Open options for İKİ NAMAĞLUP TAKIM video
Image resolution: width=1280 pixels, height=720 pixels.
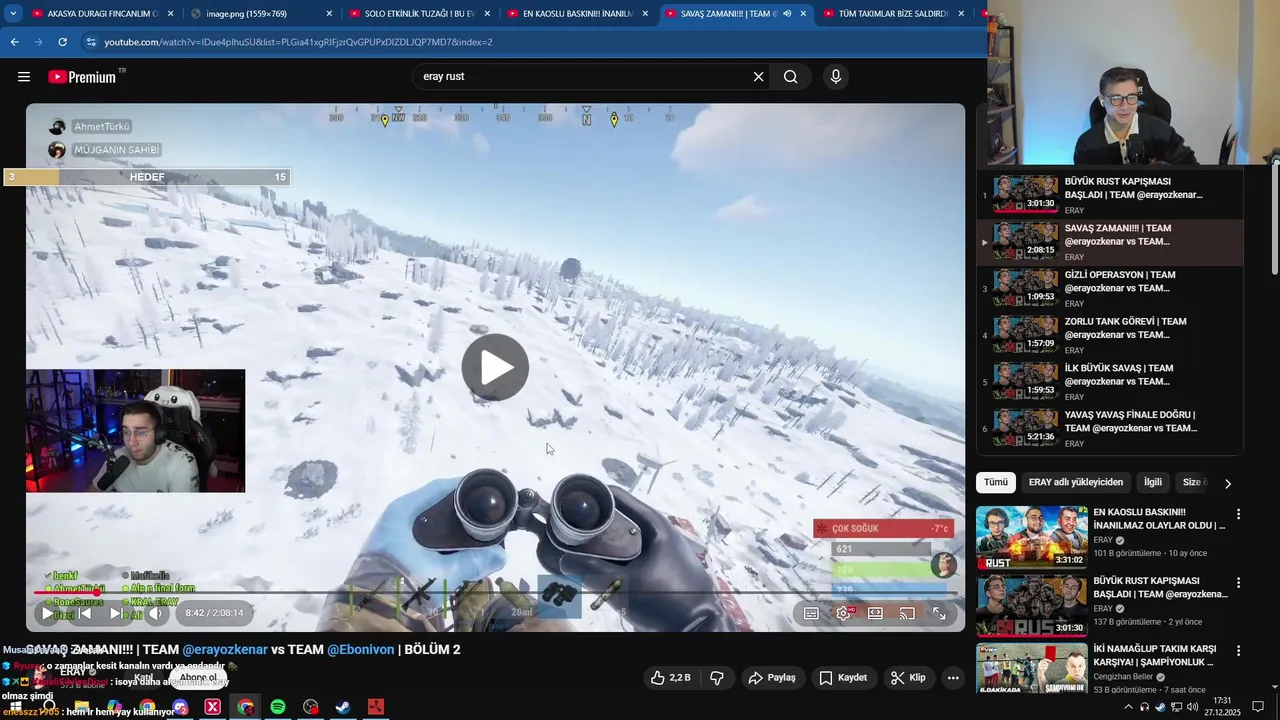pyautogui.click(x=1238, y=650)
